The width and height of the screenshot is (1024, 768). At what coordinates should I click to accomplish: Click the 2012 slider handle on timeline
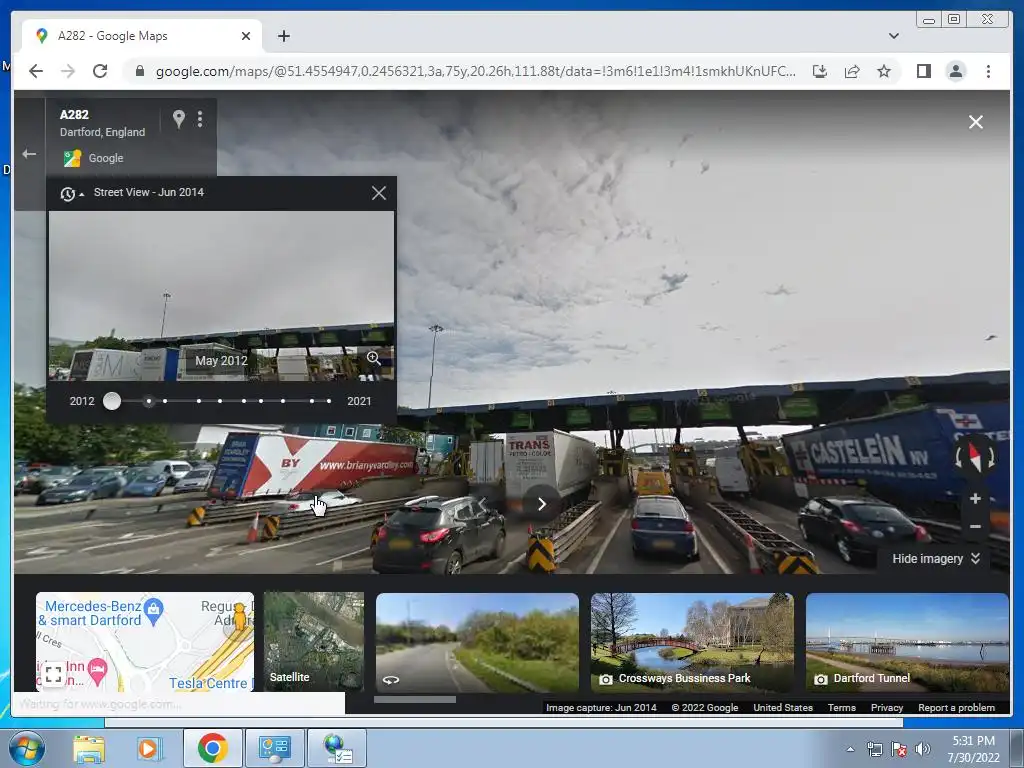click(x=112, y=401)
